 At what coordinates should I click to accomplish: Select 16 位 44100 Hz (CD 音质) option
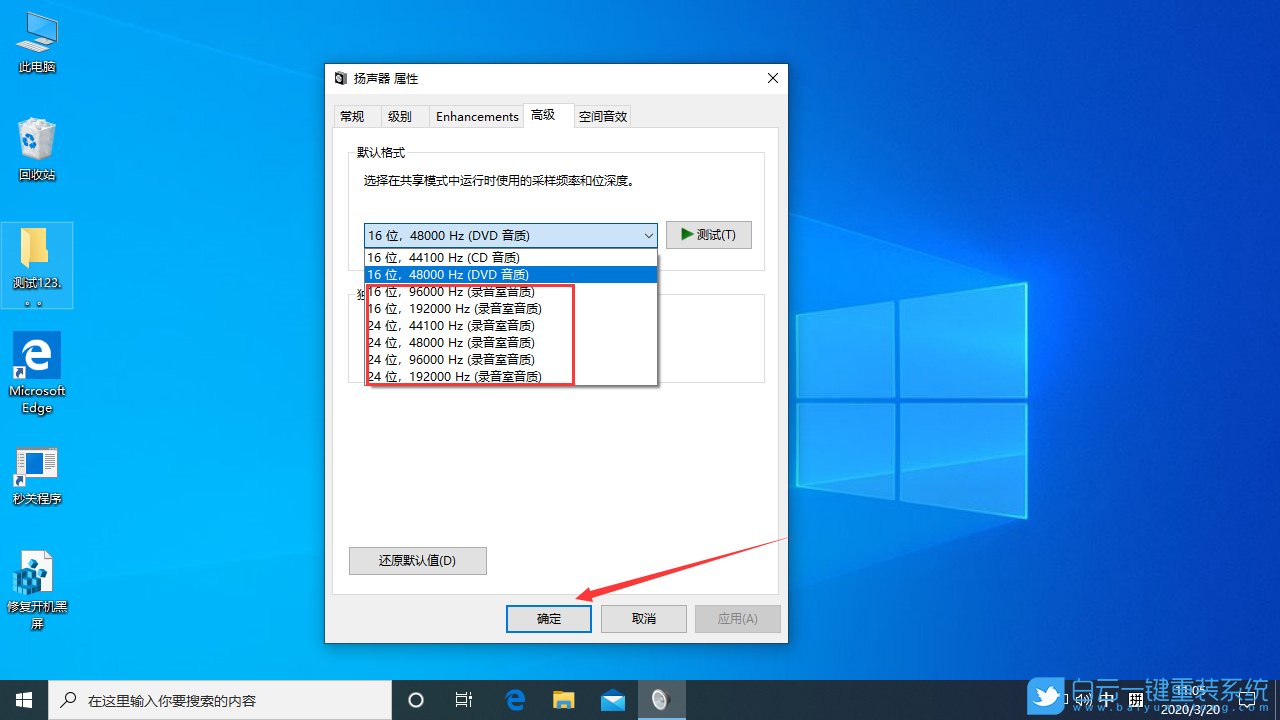pos(445,257)
